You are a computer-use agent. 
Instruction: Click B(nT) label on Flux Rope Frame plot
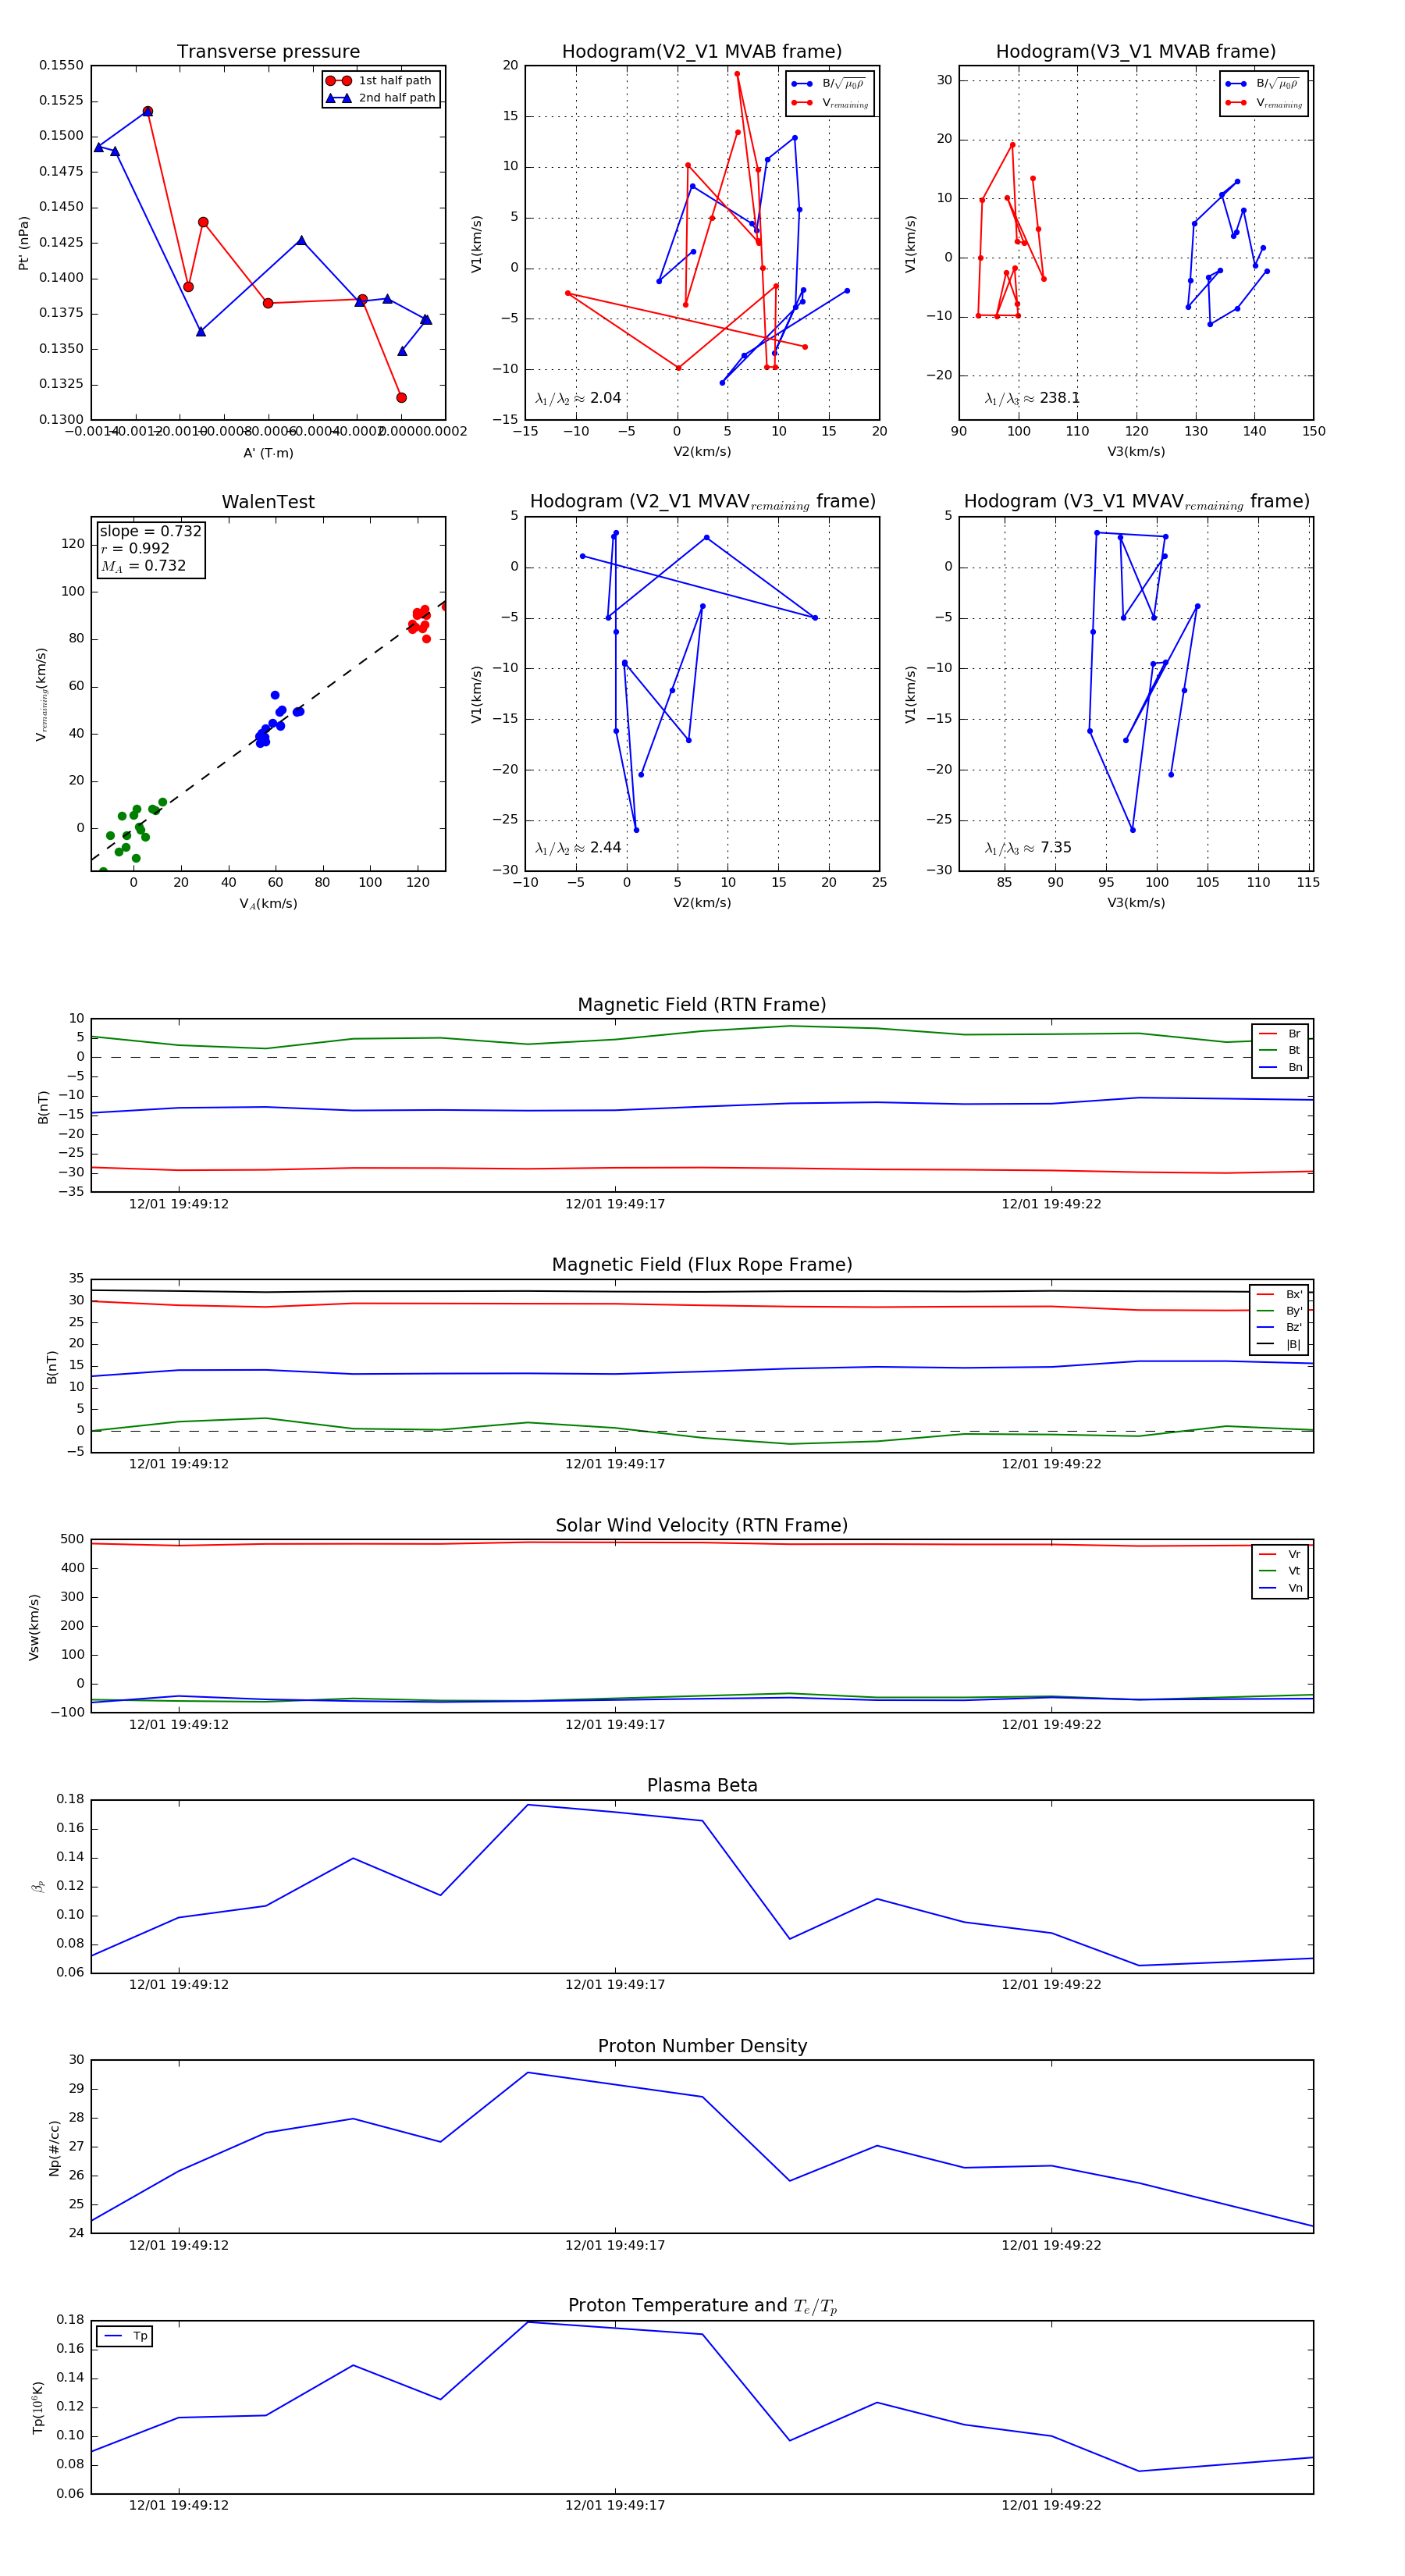coord(52,1367)
